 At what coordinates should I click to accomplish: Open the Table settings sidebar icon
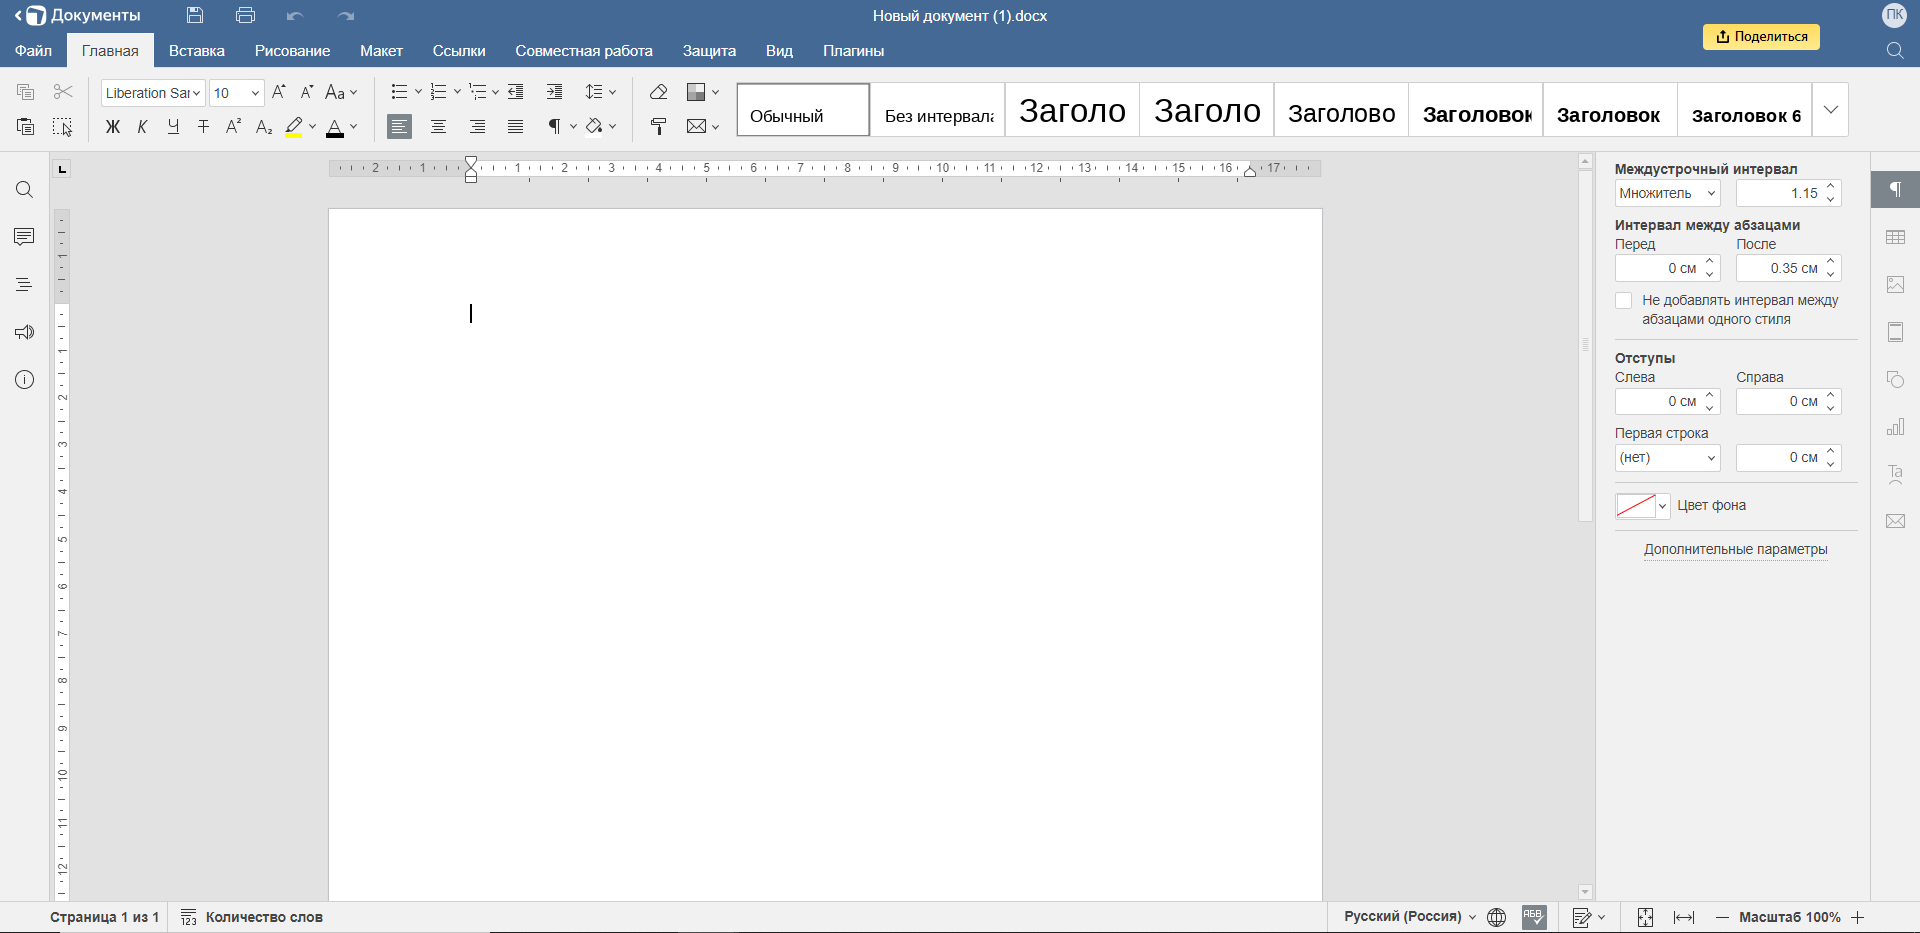point(1895,237)
